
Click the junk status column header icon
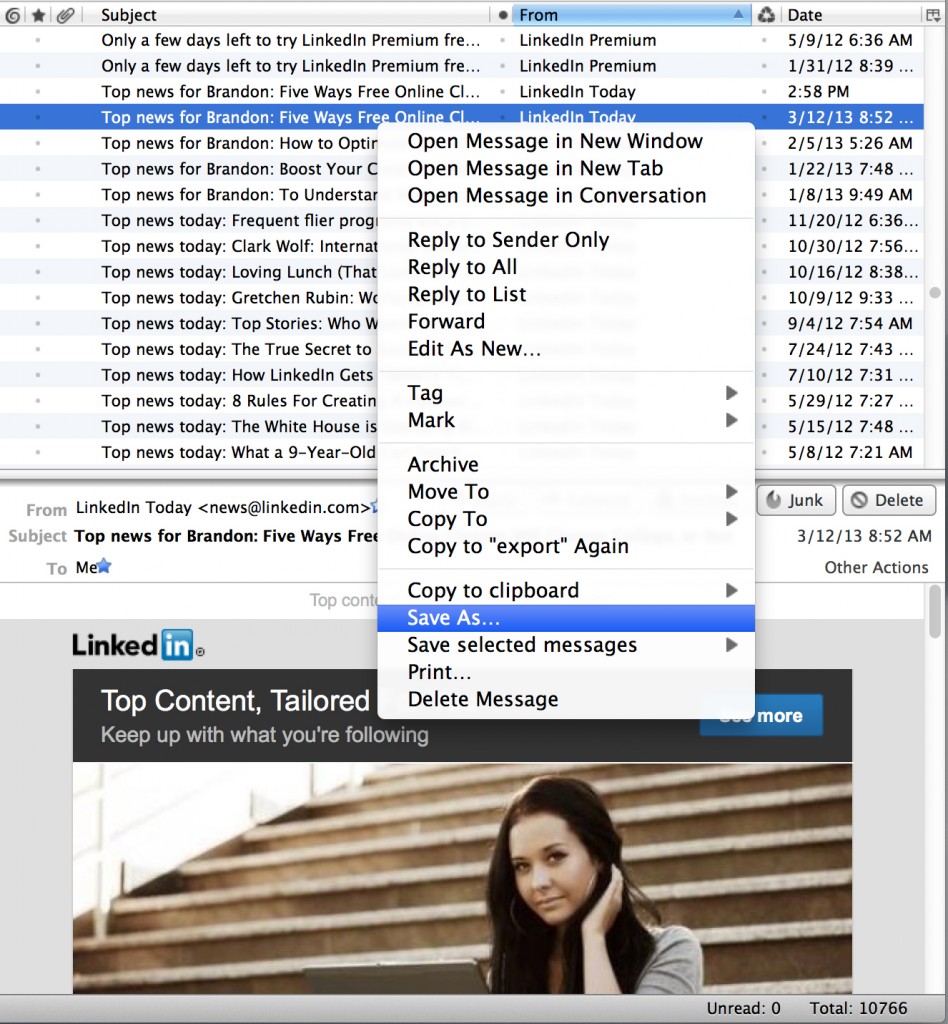(x=766, y=14)
